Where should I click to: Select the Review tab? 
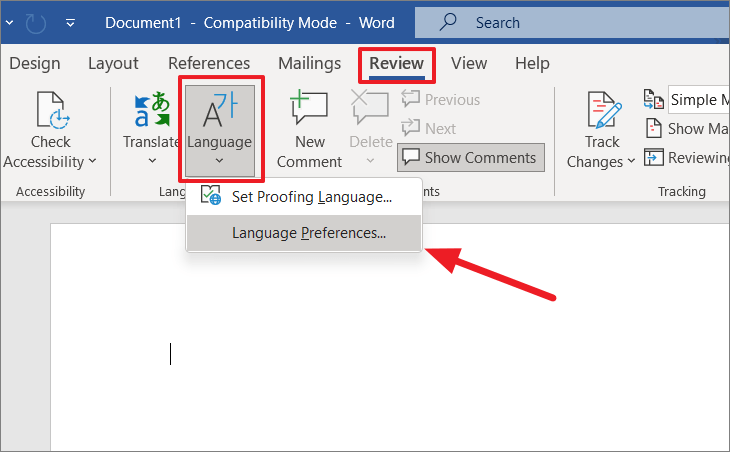(x=397, y=64)
